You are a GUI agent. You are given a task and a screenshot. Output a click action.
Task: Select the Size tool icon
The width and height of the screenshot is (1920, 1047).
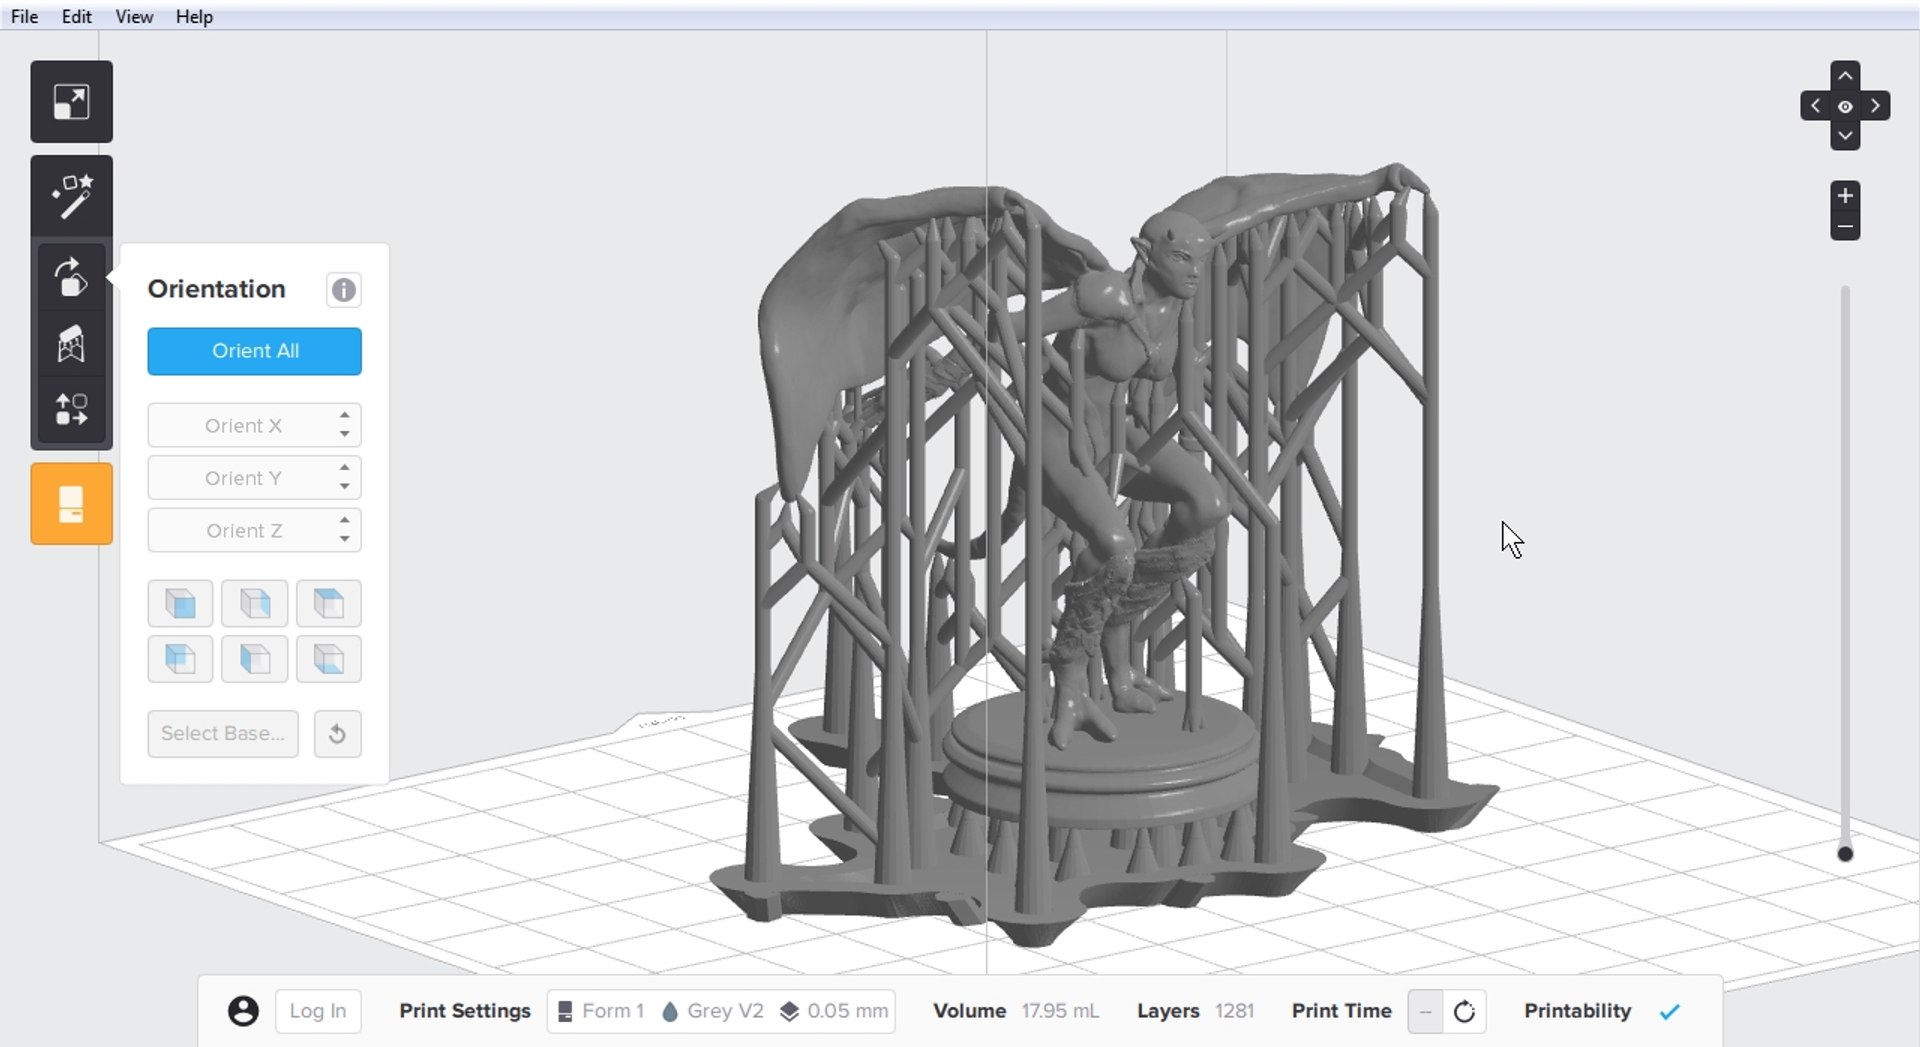[x=71, y=102]
